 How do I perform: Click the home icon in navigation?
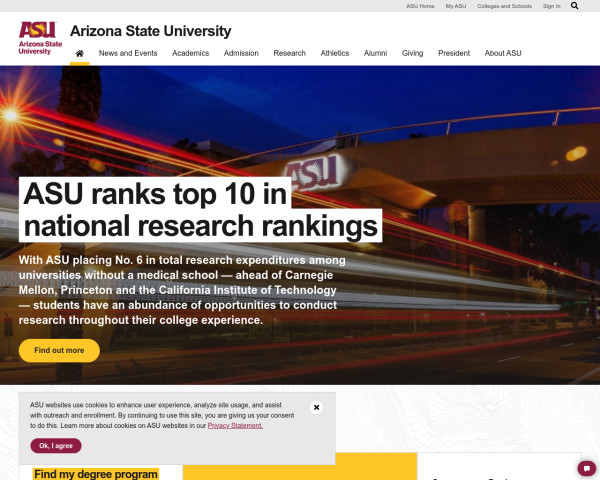point(79,53)
